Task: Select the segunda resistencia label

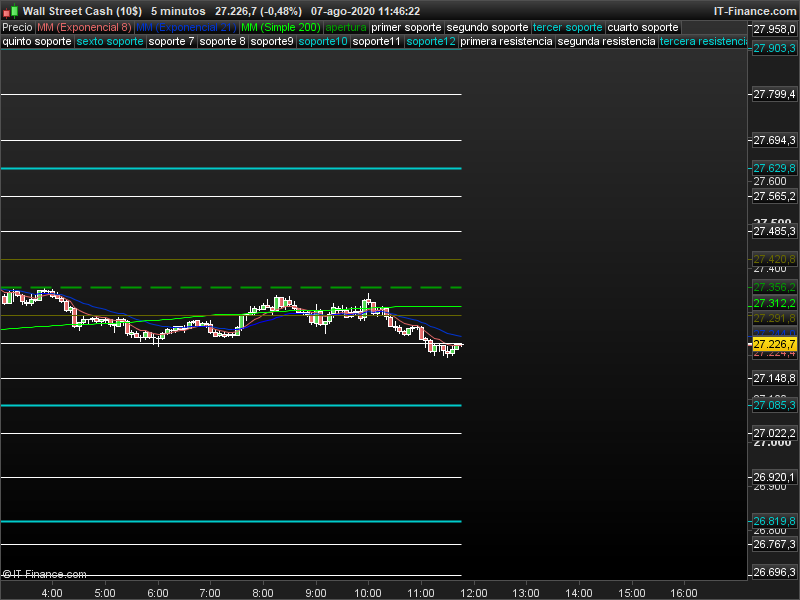Action: tap(606, 42)
